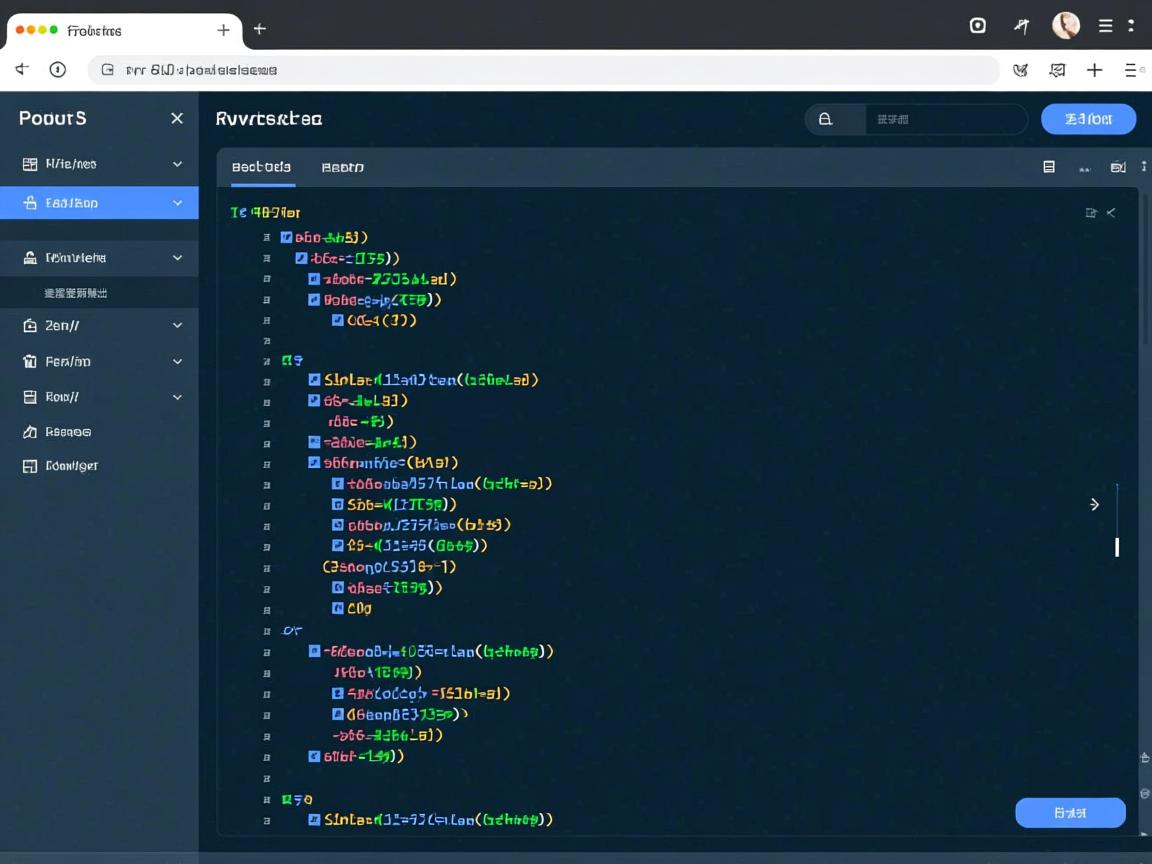1152x864 pixels.
Task: Click the right arrow icon in code panel
Action: click(1094, 504)
